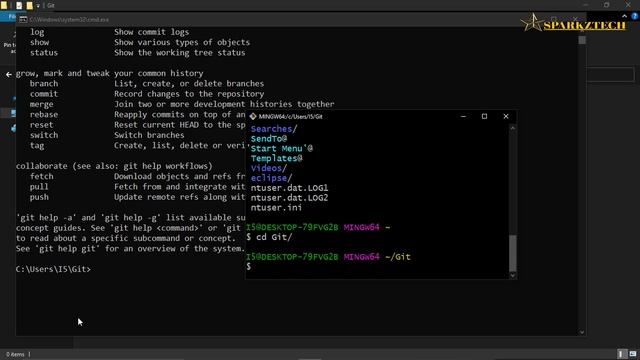
Task: Click 'ntuser.dat.LOG2' in Git Bash
Action: click(289, 198)
